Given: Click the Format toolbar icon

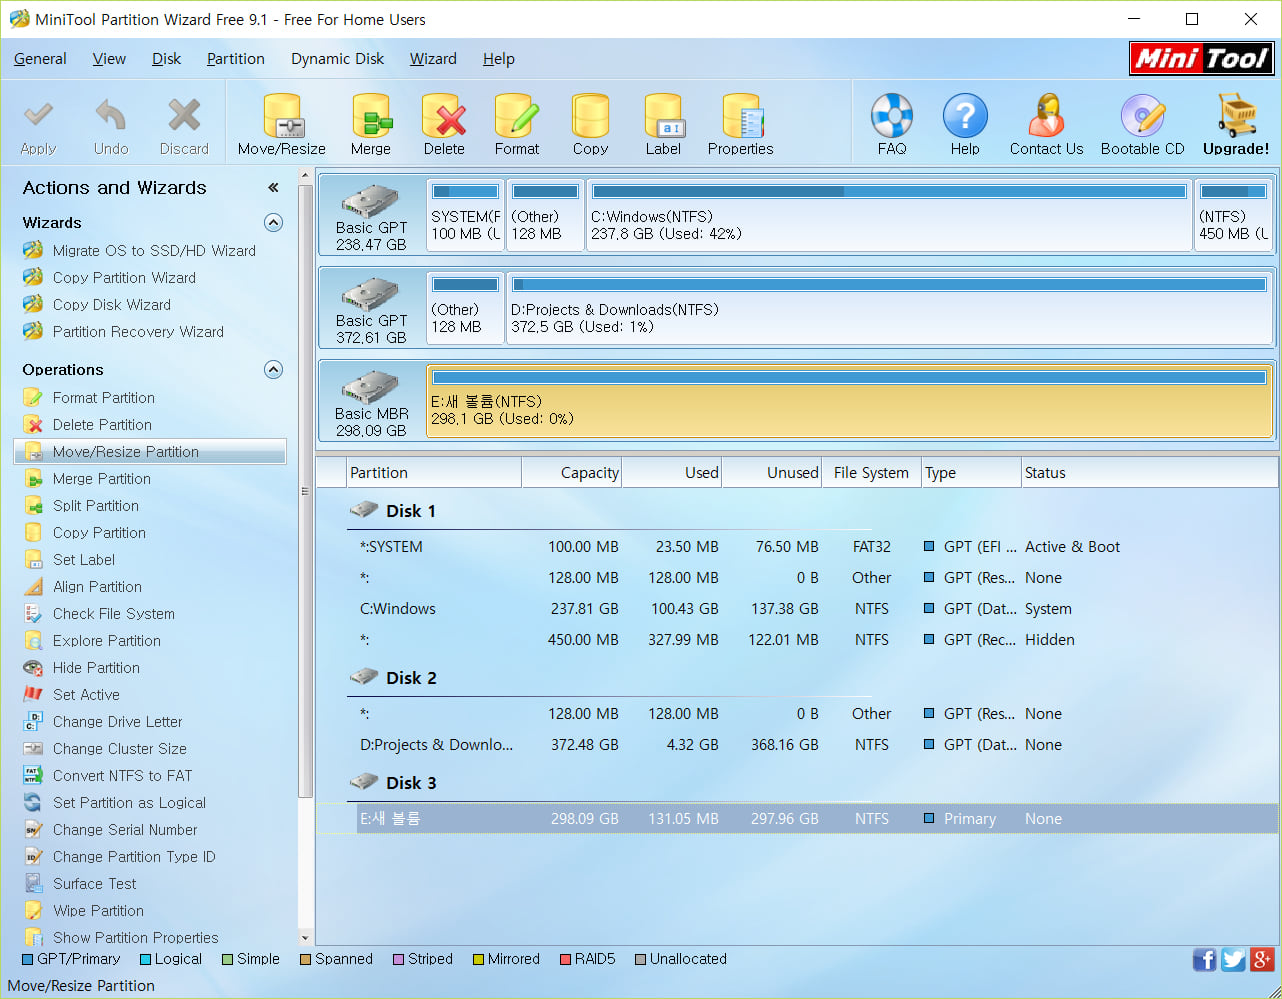Looking at the screenshot, I should click(x=517, y=116).
